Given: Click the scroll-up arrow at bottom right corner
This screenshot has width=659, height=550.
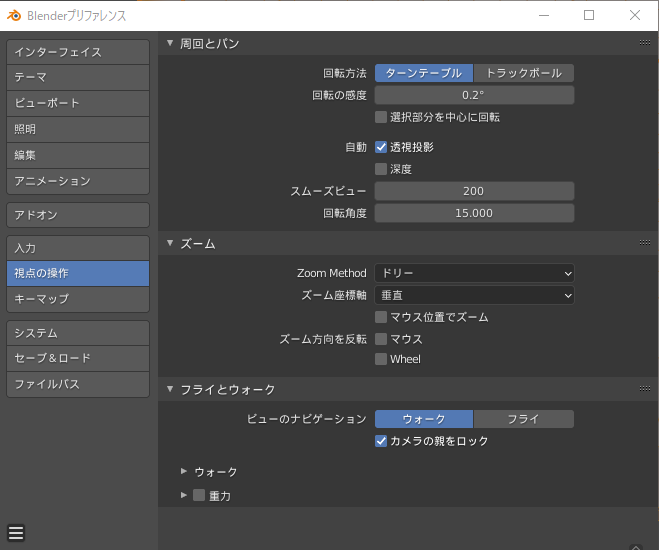Looking at the screenshot, I should pos(635,547).
